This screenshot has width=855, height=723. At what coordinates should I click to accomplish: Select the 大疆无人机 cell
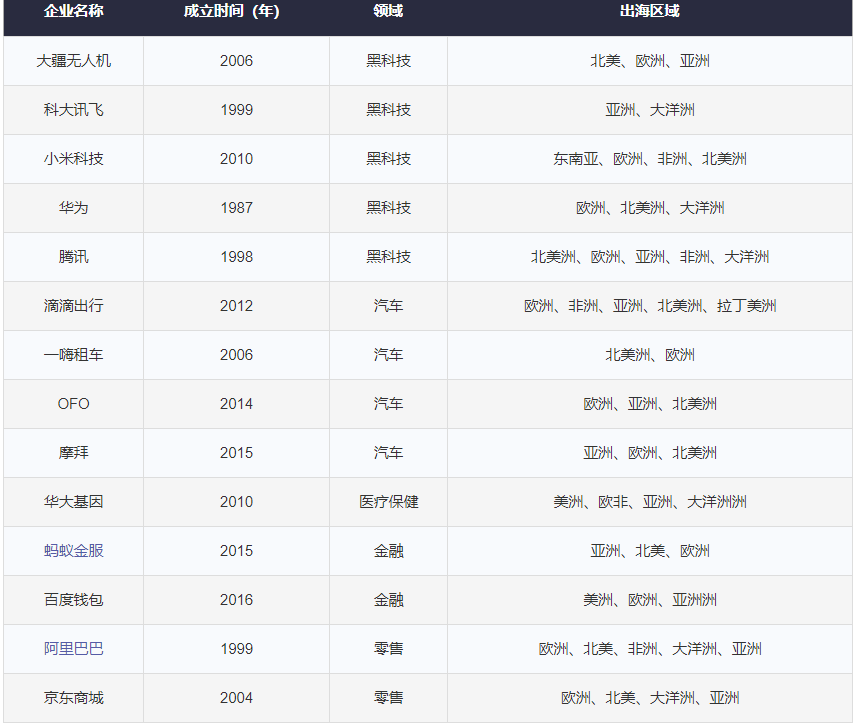(74, 61)
